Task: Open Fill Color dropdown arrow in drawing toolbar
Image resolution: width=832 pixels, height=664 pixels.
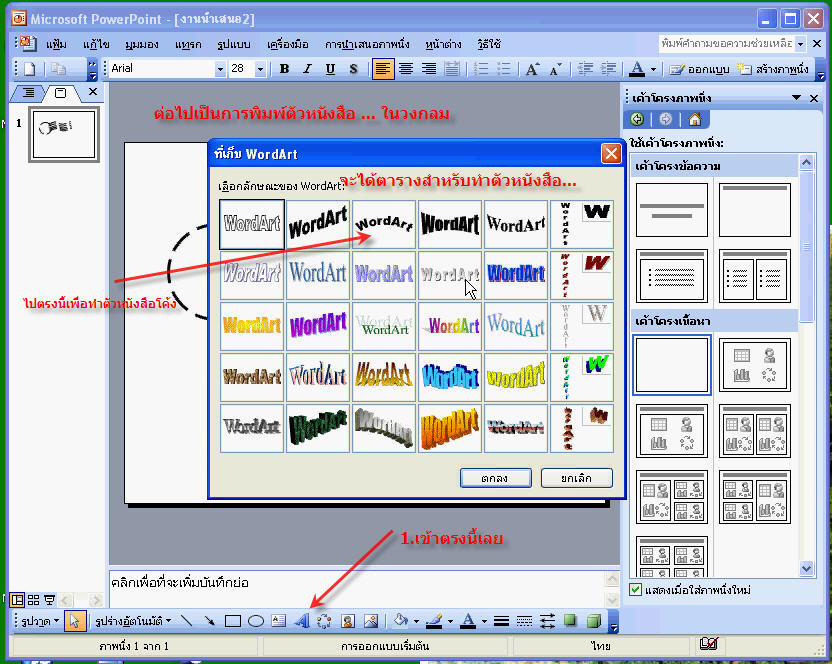Action: tap(416, 620)
